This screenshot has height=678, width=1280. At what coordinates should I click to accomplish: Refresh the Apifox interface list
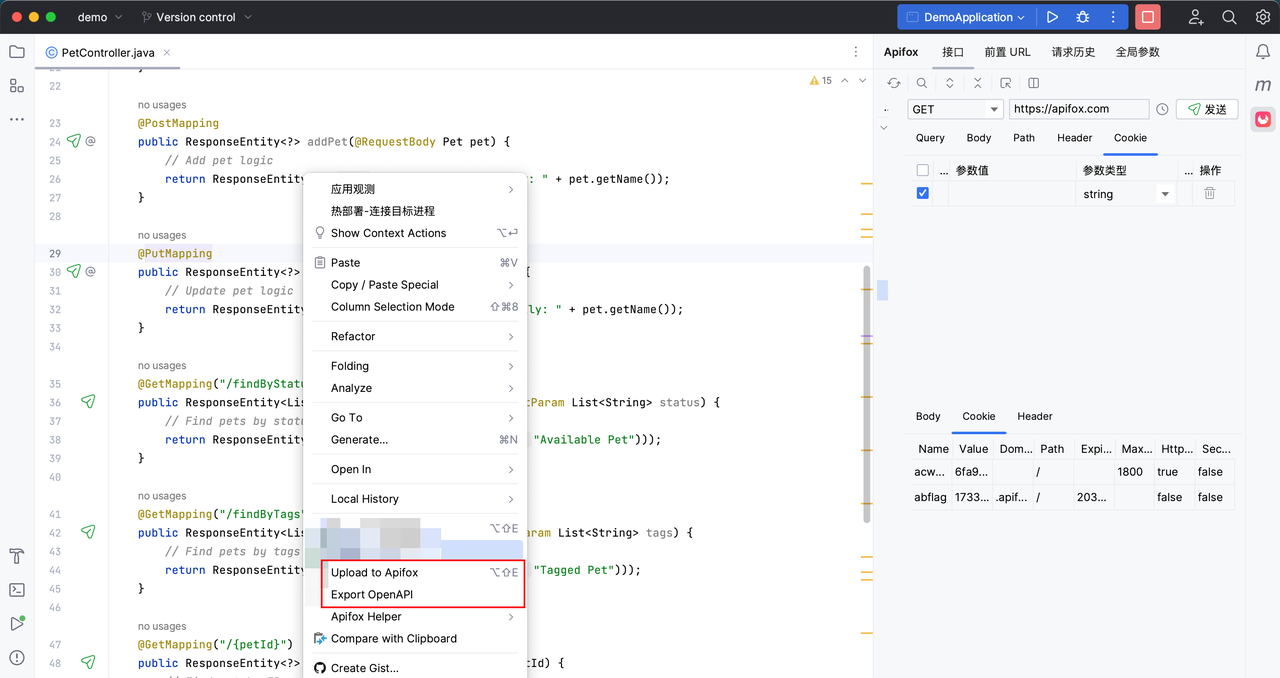coord(894,83)
